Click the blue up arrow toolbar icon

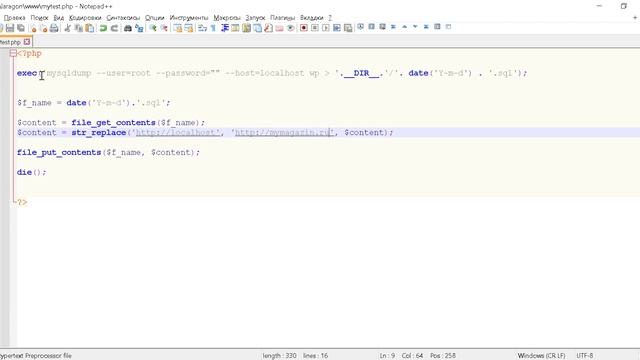tap(404, 27)
